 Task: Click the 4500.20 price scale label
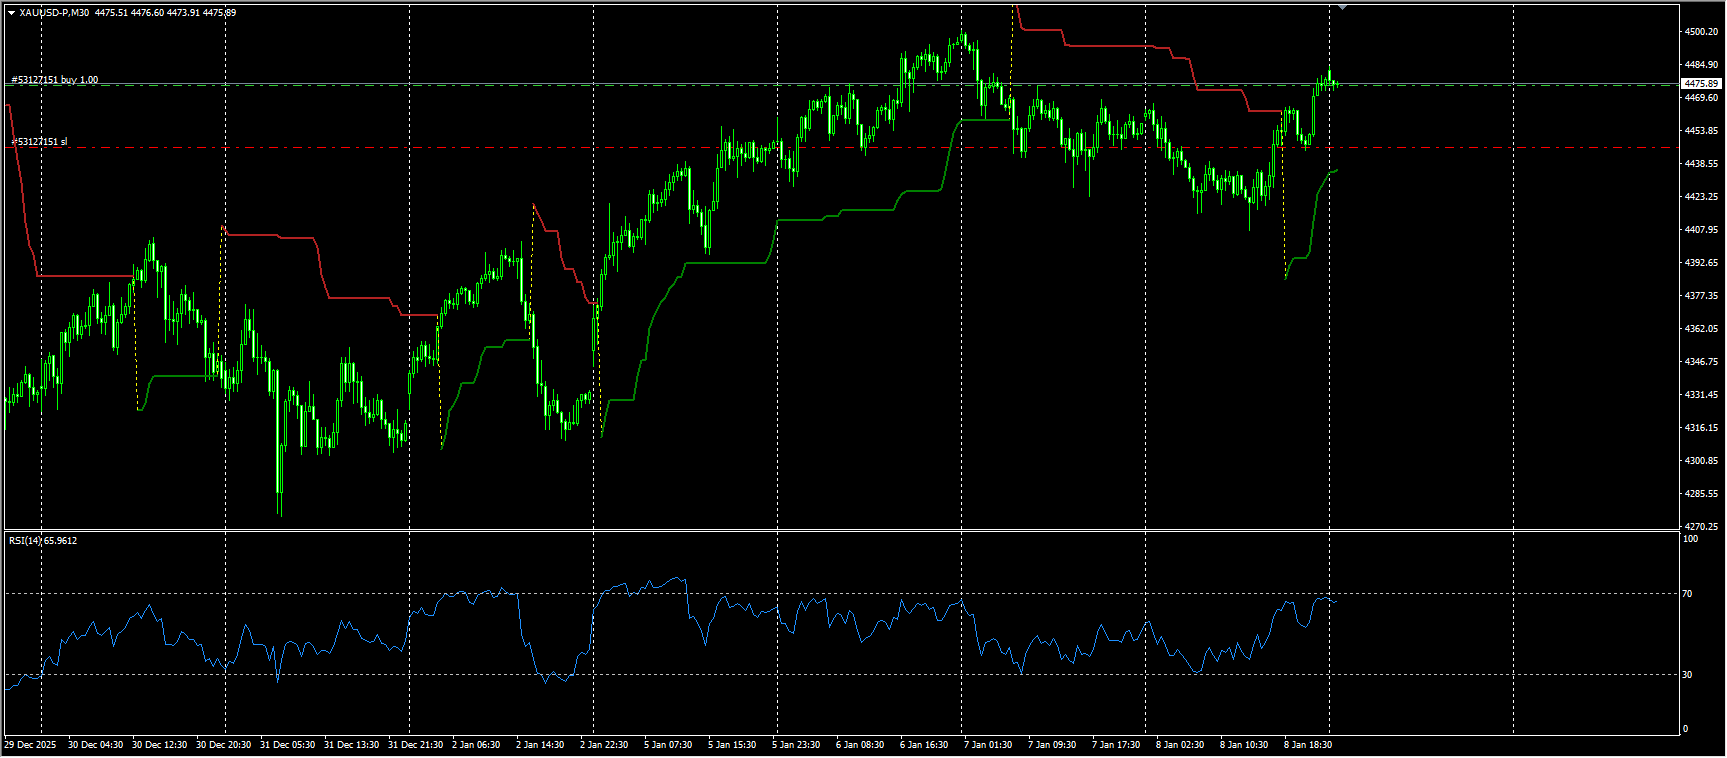click(1700, 32)
